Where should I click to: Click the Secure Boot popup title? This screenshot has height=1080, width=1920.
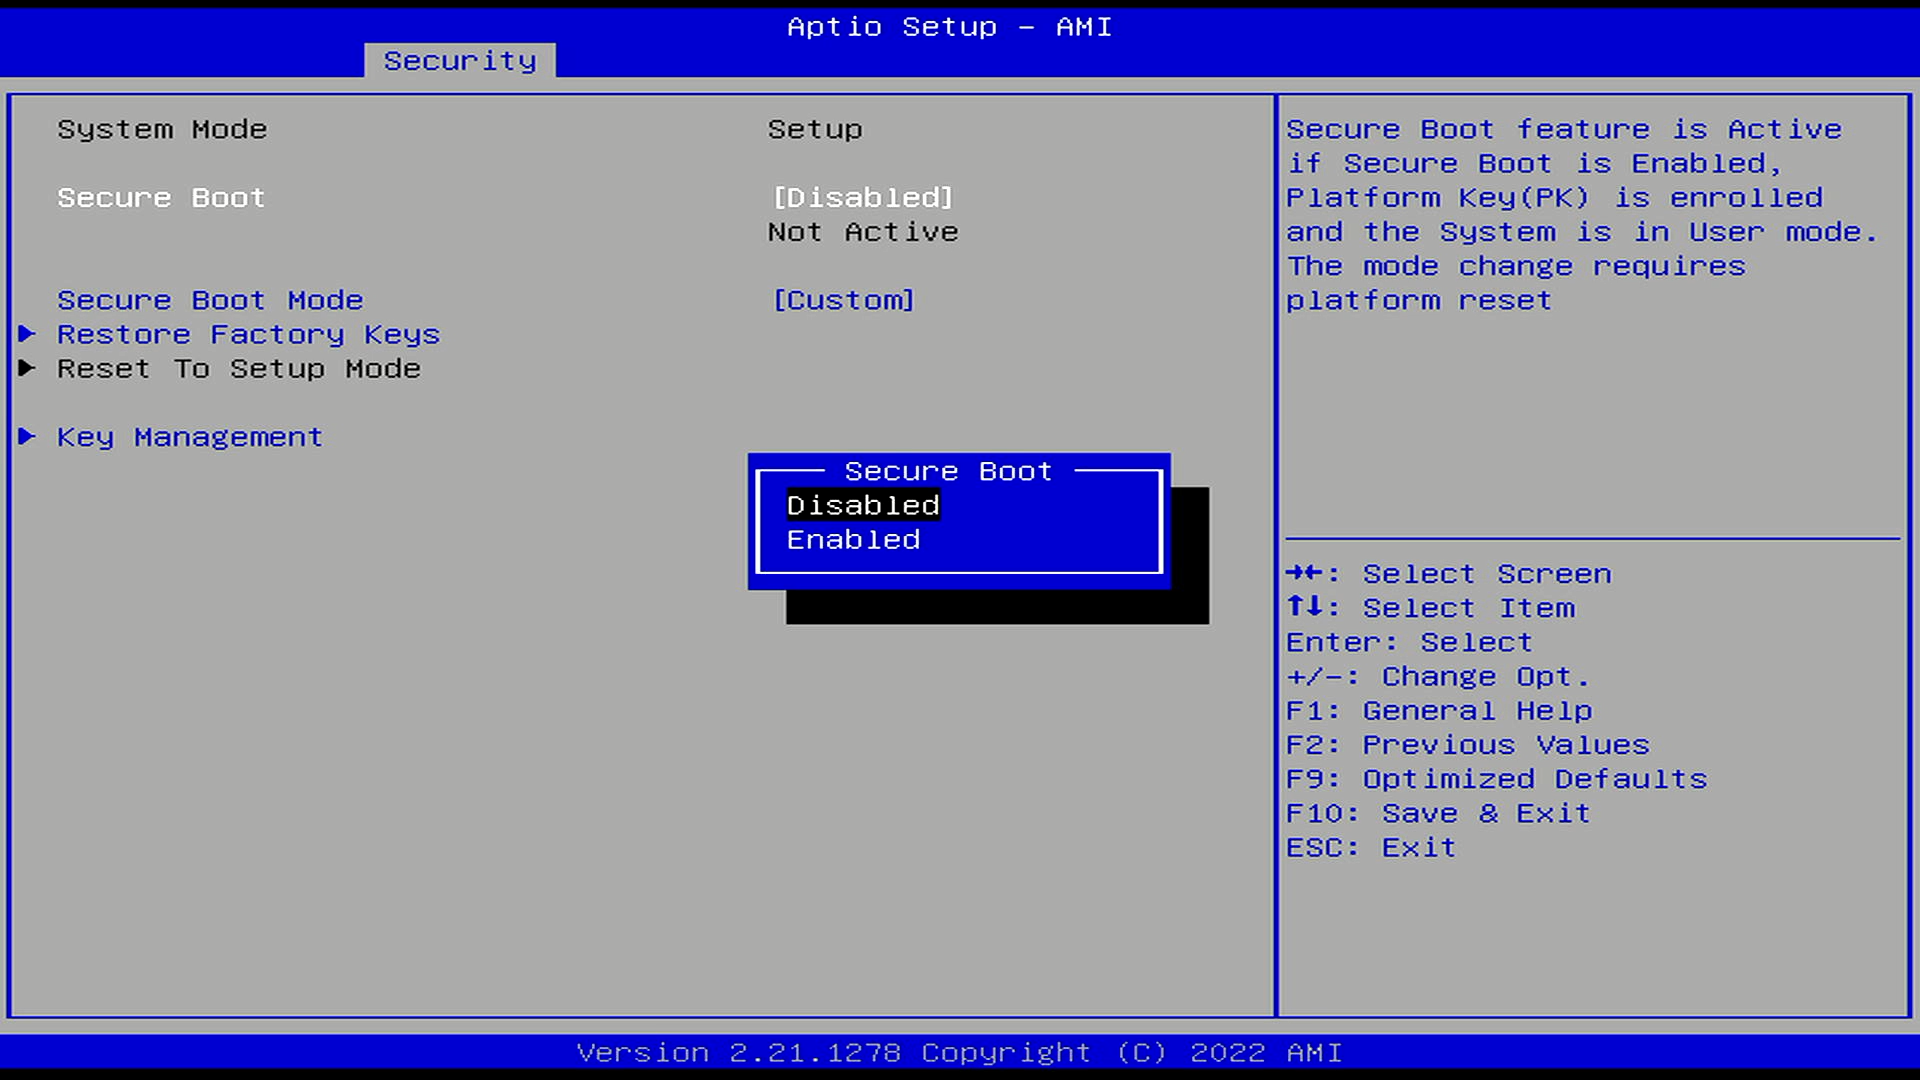[x=948, y=471]
